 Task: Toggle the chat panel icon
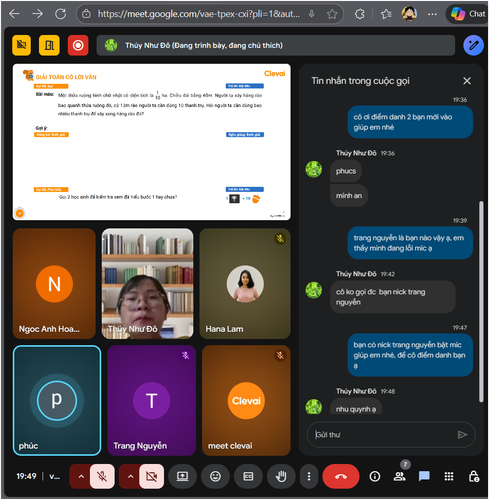424,476
